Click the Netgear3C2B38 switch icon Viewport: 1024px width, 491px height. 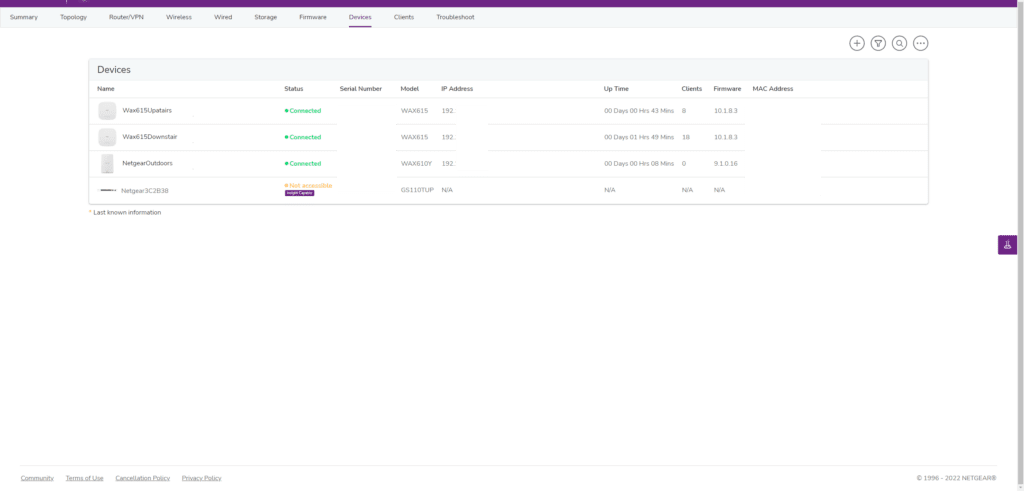(x=108, y=190)
